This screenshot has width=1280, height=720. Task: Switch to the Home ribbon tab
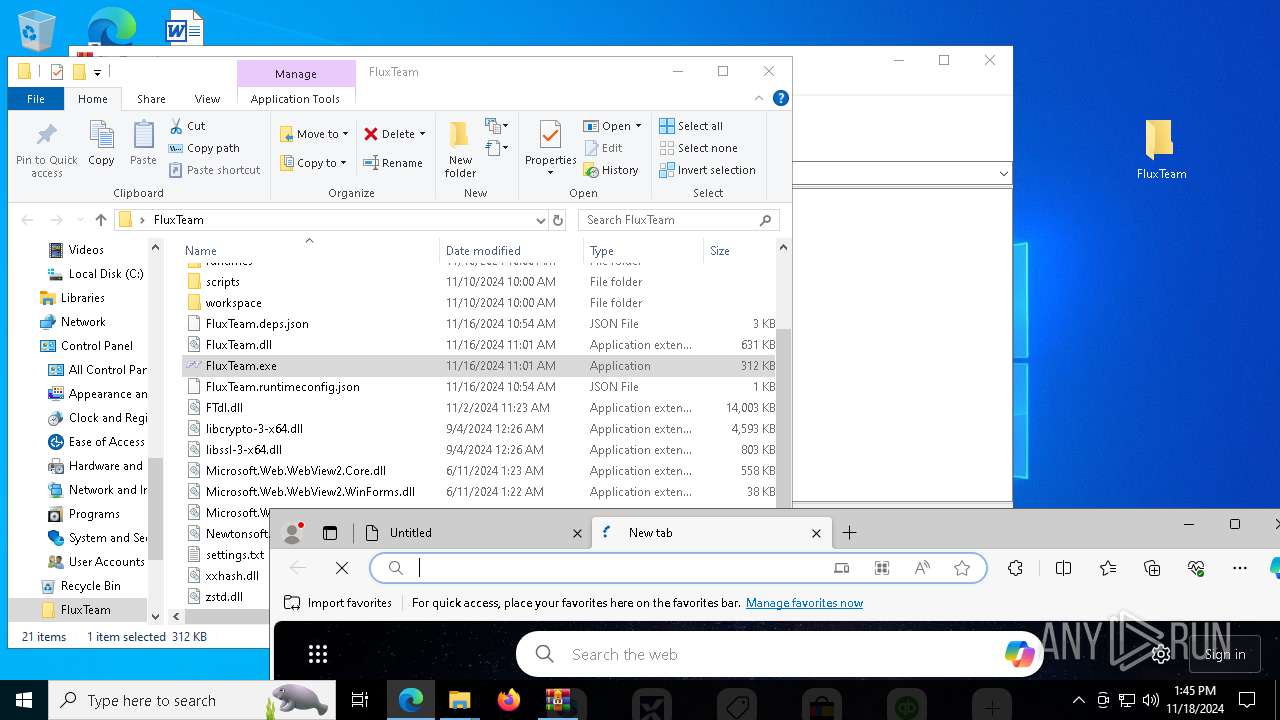tap(93, 99)
